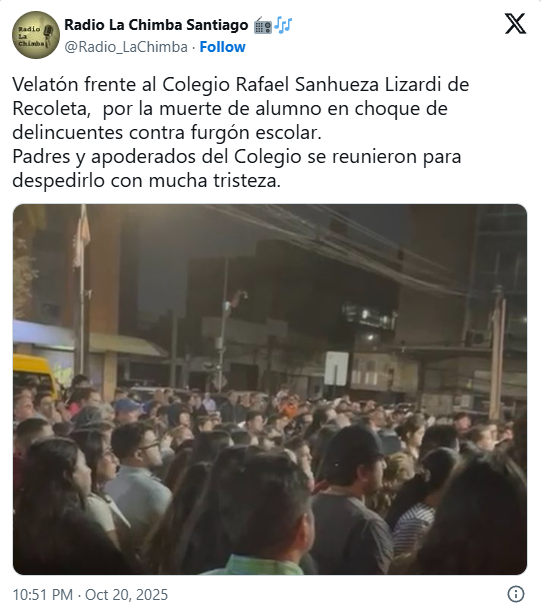
Task: Click Radio La Chimba profile avatar
Action: click(36, 35)
